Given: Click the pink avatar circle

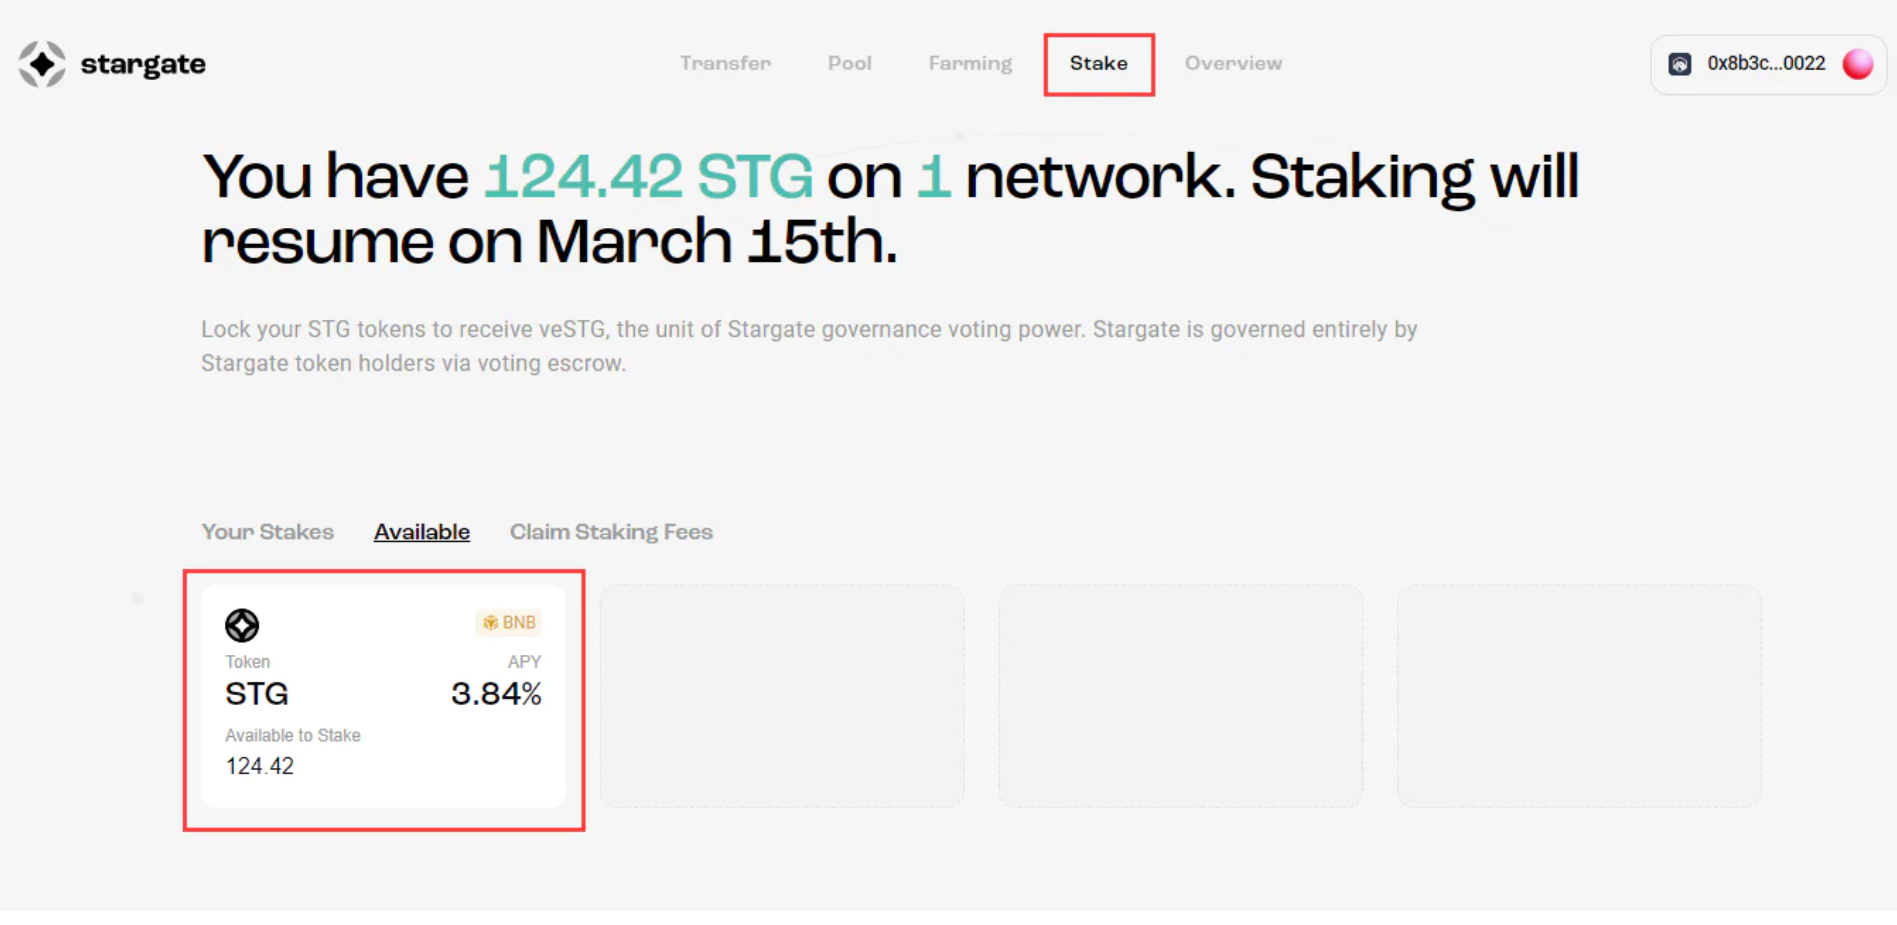Looking at the screenshot, I should (x=1857, y=64).
